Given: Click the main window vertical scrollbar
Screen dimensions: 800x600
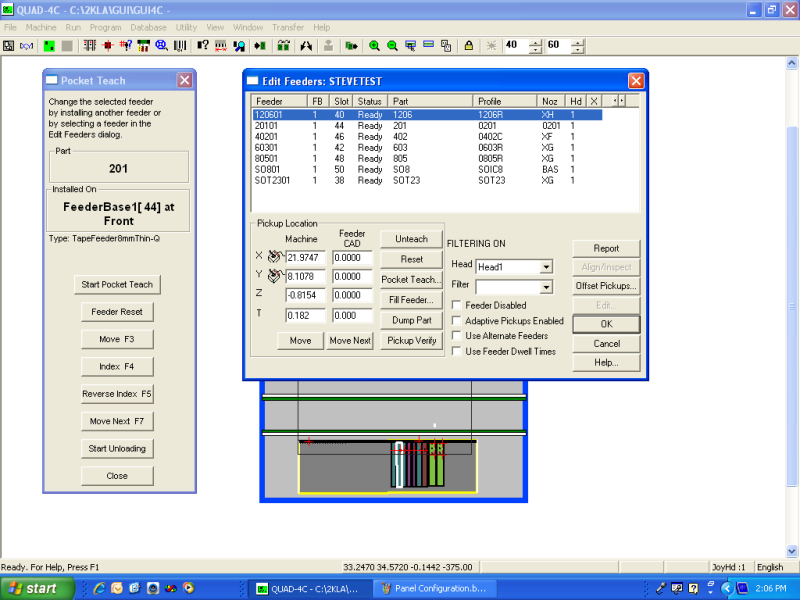Looking at the screenshot, I should (x=792, y=306).
